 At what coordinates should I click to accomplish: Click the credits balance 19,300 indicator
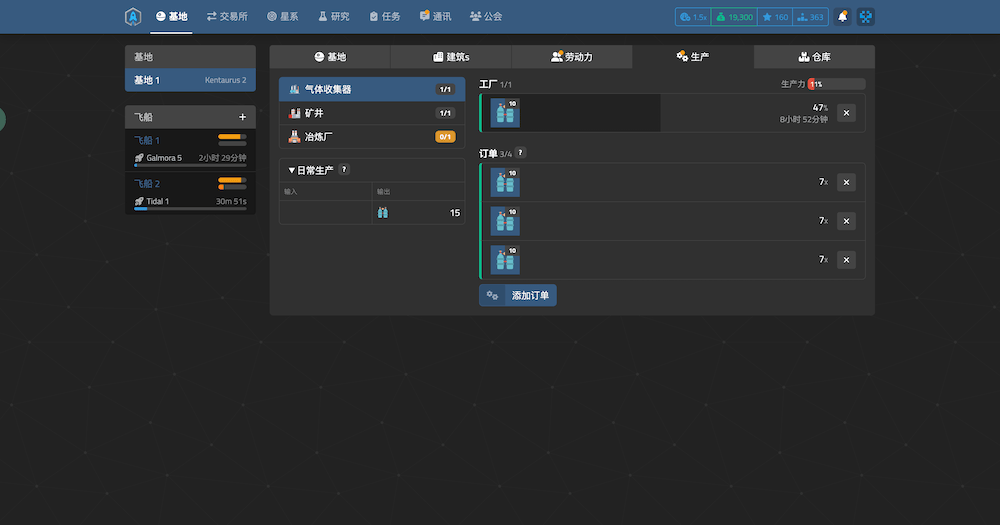pyautogui.click(x=734, y=17)
